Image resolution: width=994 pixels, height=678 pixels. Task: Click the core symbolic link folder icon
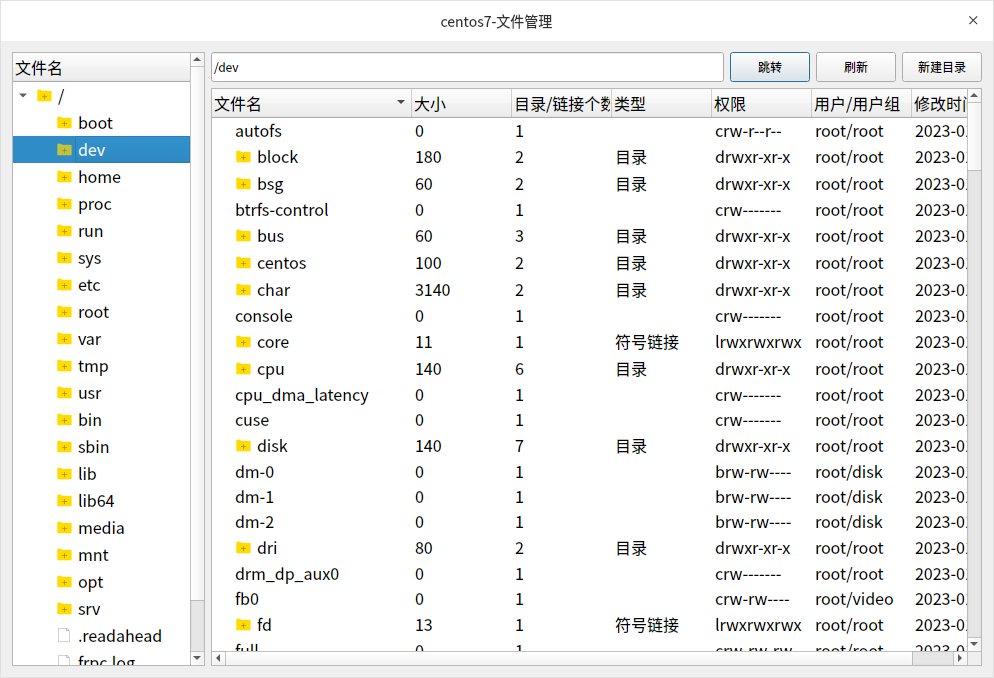(244, 342)
